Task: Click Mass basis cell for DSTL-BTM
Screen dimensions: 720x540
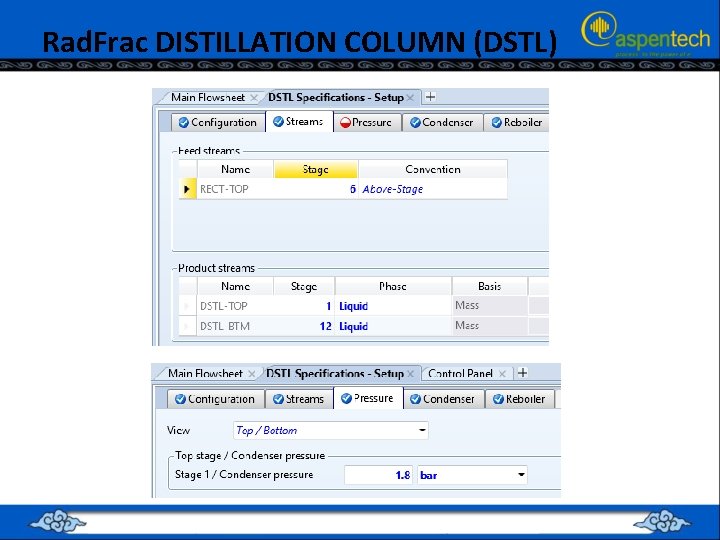Action: tap(489, 326)
